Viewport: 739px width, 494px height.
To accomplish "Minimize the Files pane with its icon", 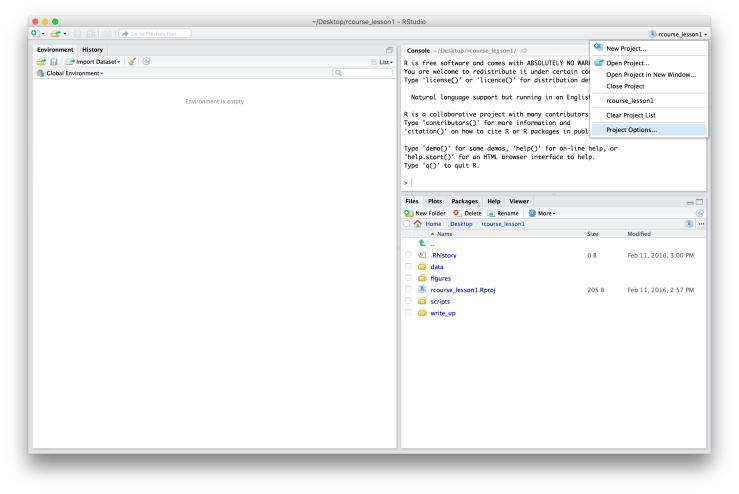I will (690, 202).
